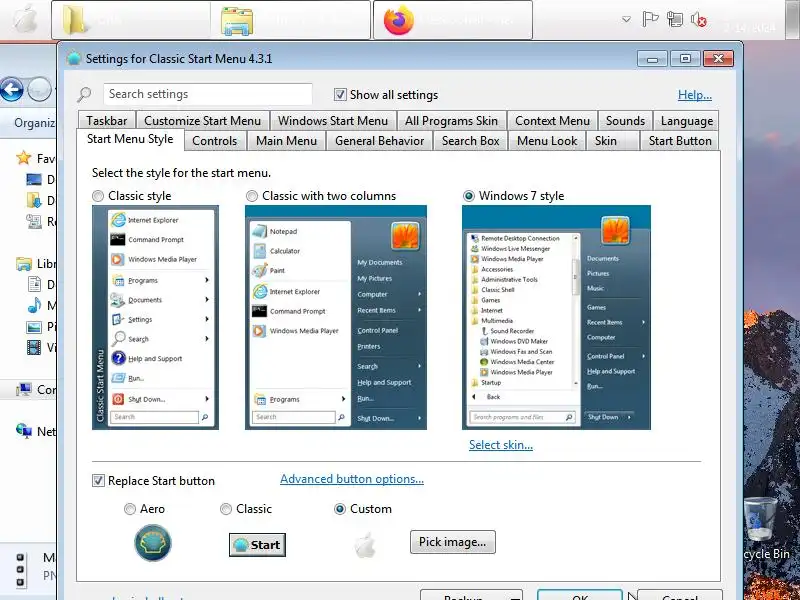The height and width of the screenshot is (600, 800).
Task: Choose the Classic start button option
Action: [x=226, y=509]
